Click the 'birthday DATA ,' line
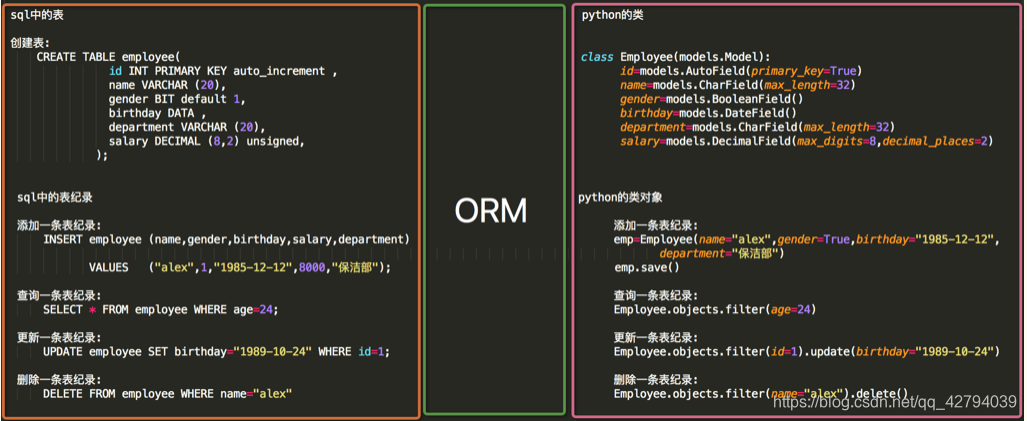The height and width of the screenshot is (421, 1027). (x=157, y=113)
